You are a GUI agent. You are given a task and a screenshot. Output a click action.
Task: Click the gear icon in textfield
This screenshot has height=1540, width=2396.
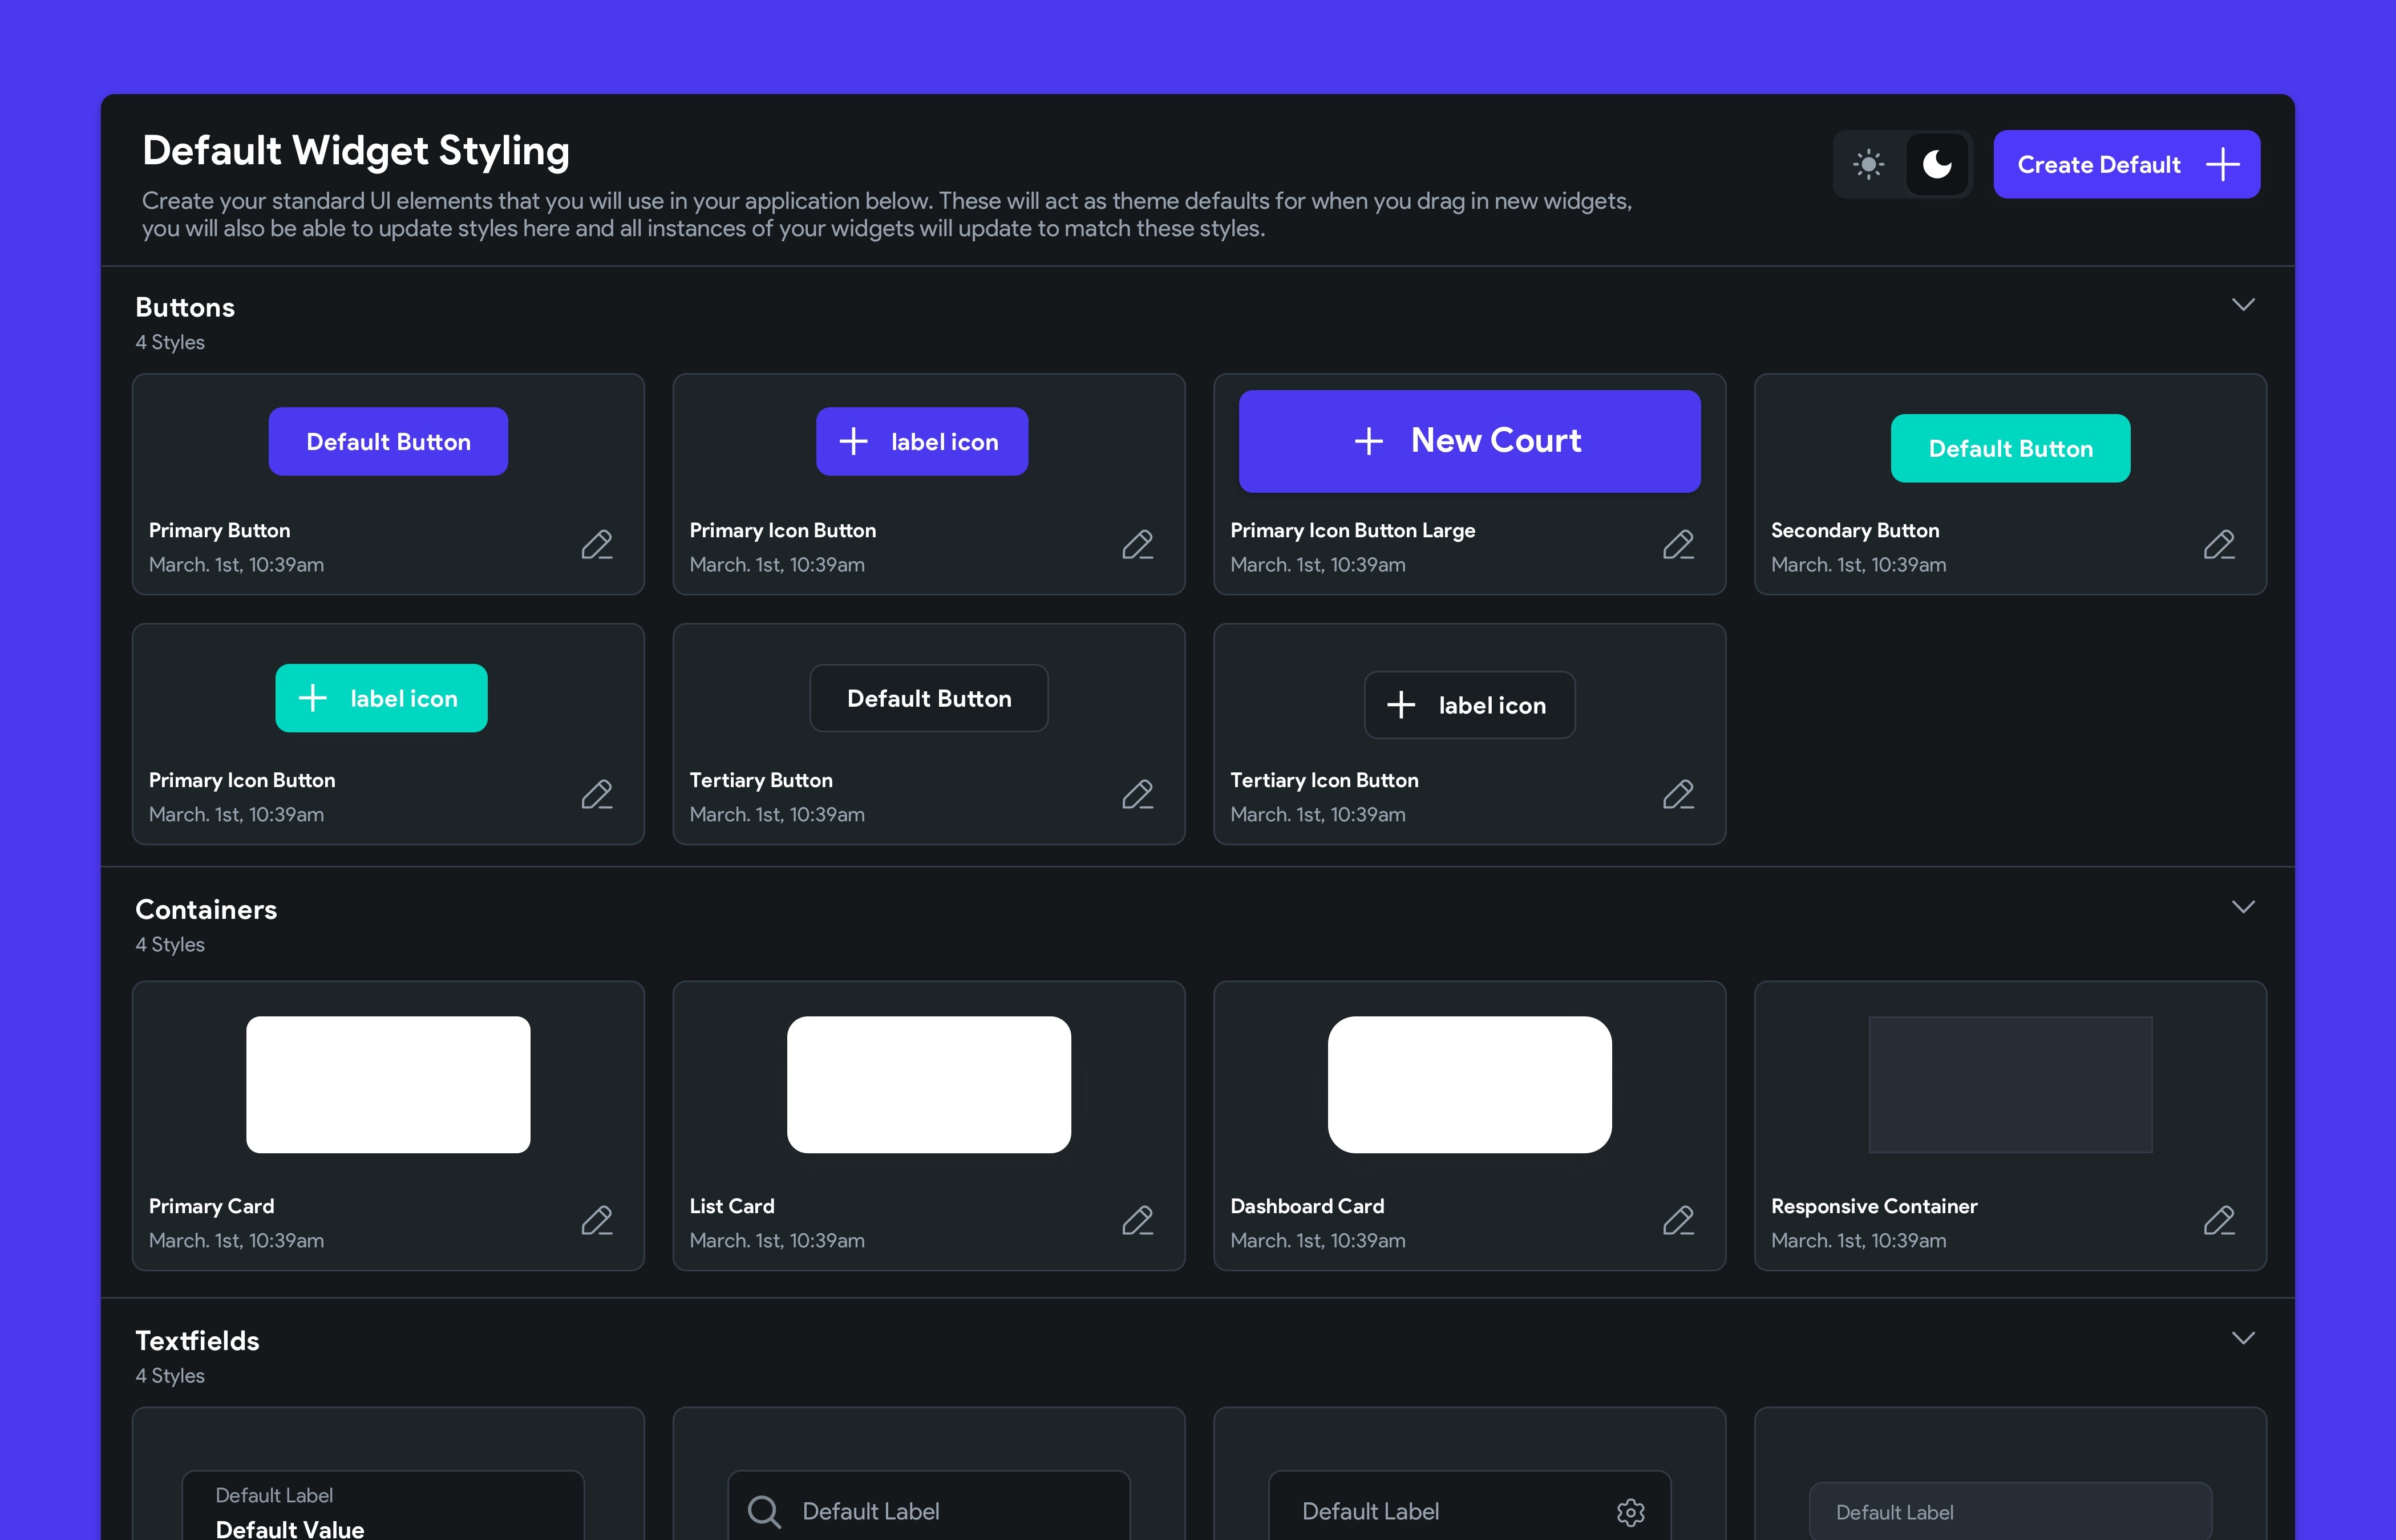pos(1630,1512)
